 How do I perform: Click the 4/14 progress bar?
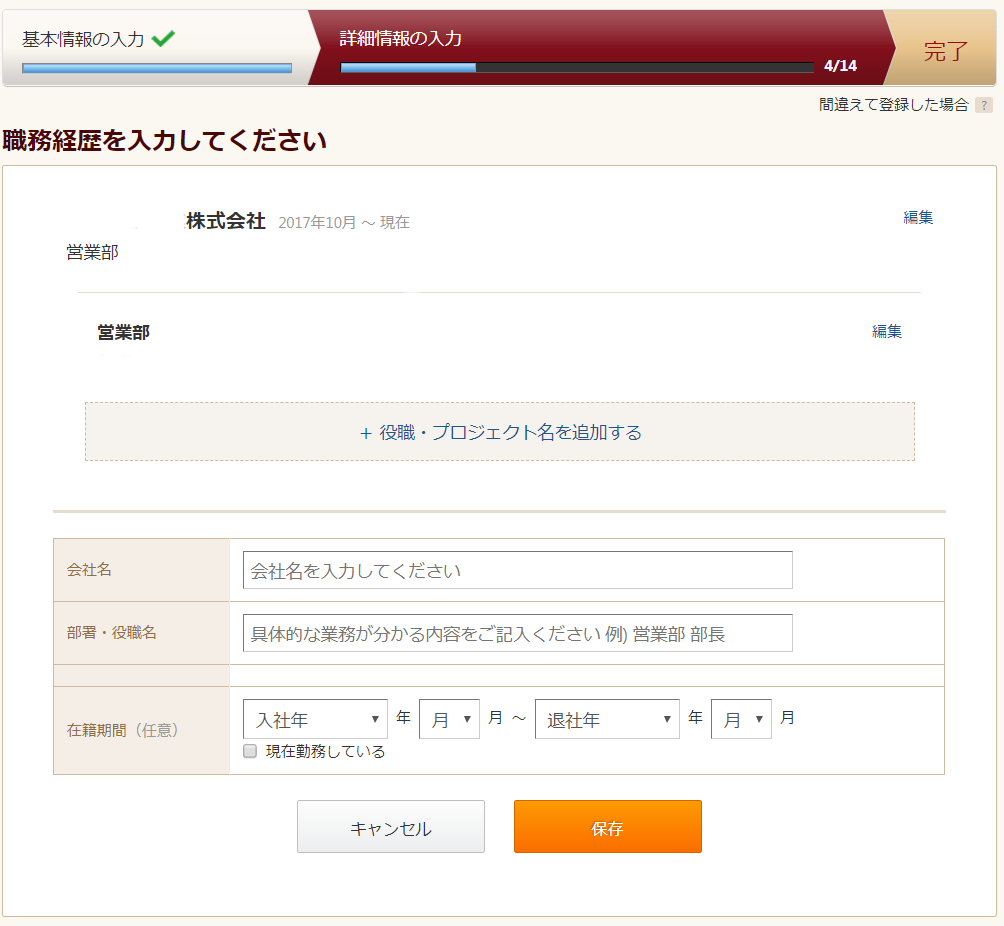(577, 68)
